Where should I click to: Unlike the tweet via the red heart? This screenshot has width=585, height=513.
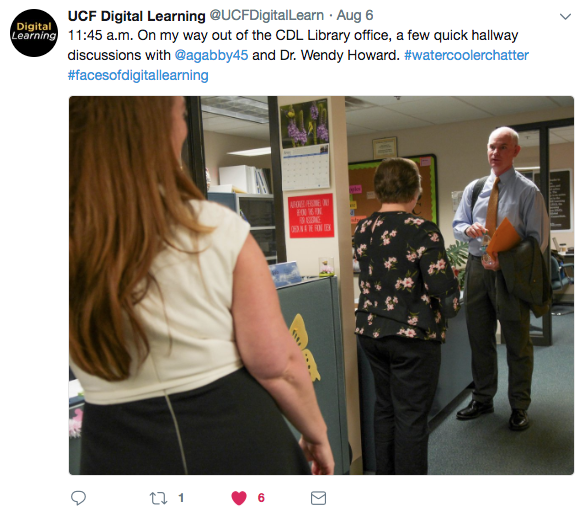(239, 498)
